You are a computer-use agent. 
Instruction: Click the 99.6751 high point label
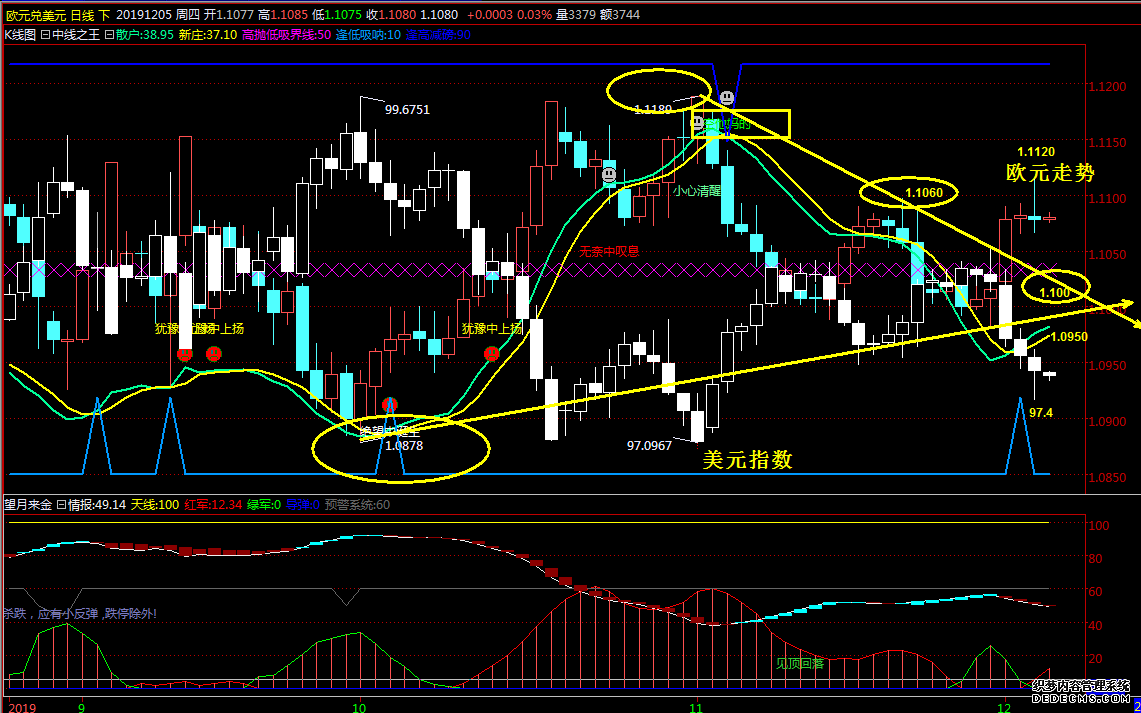(407, 110)
